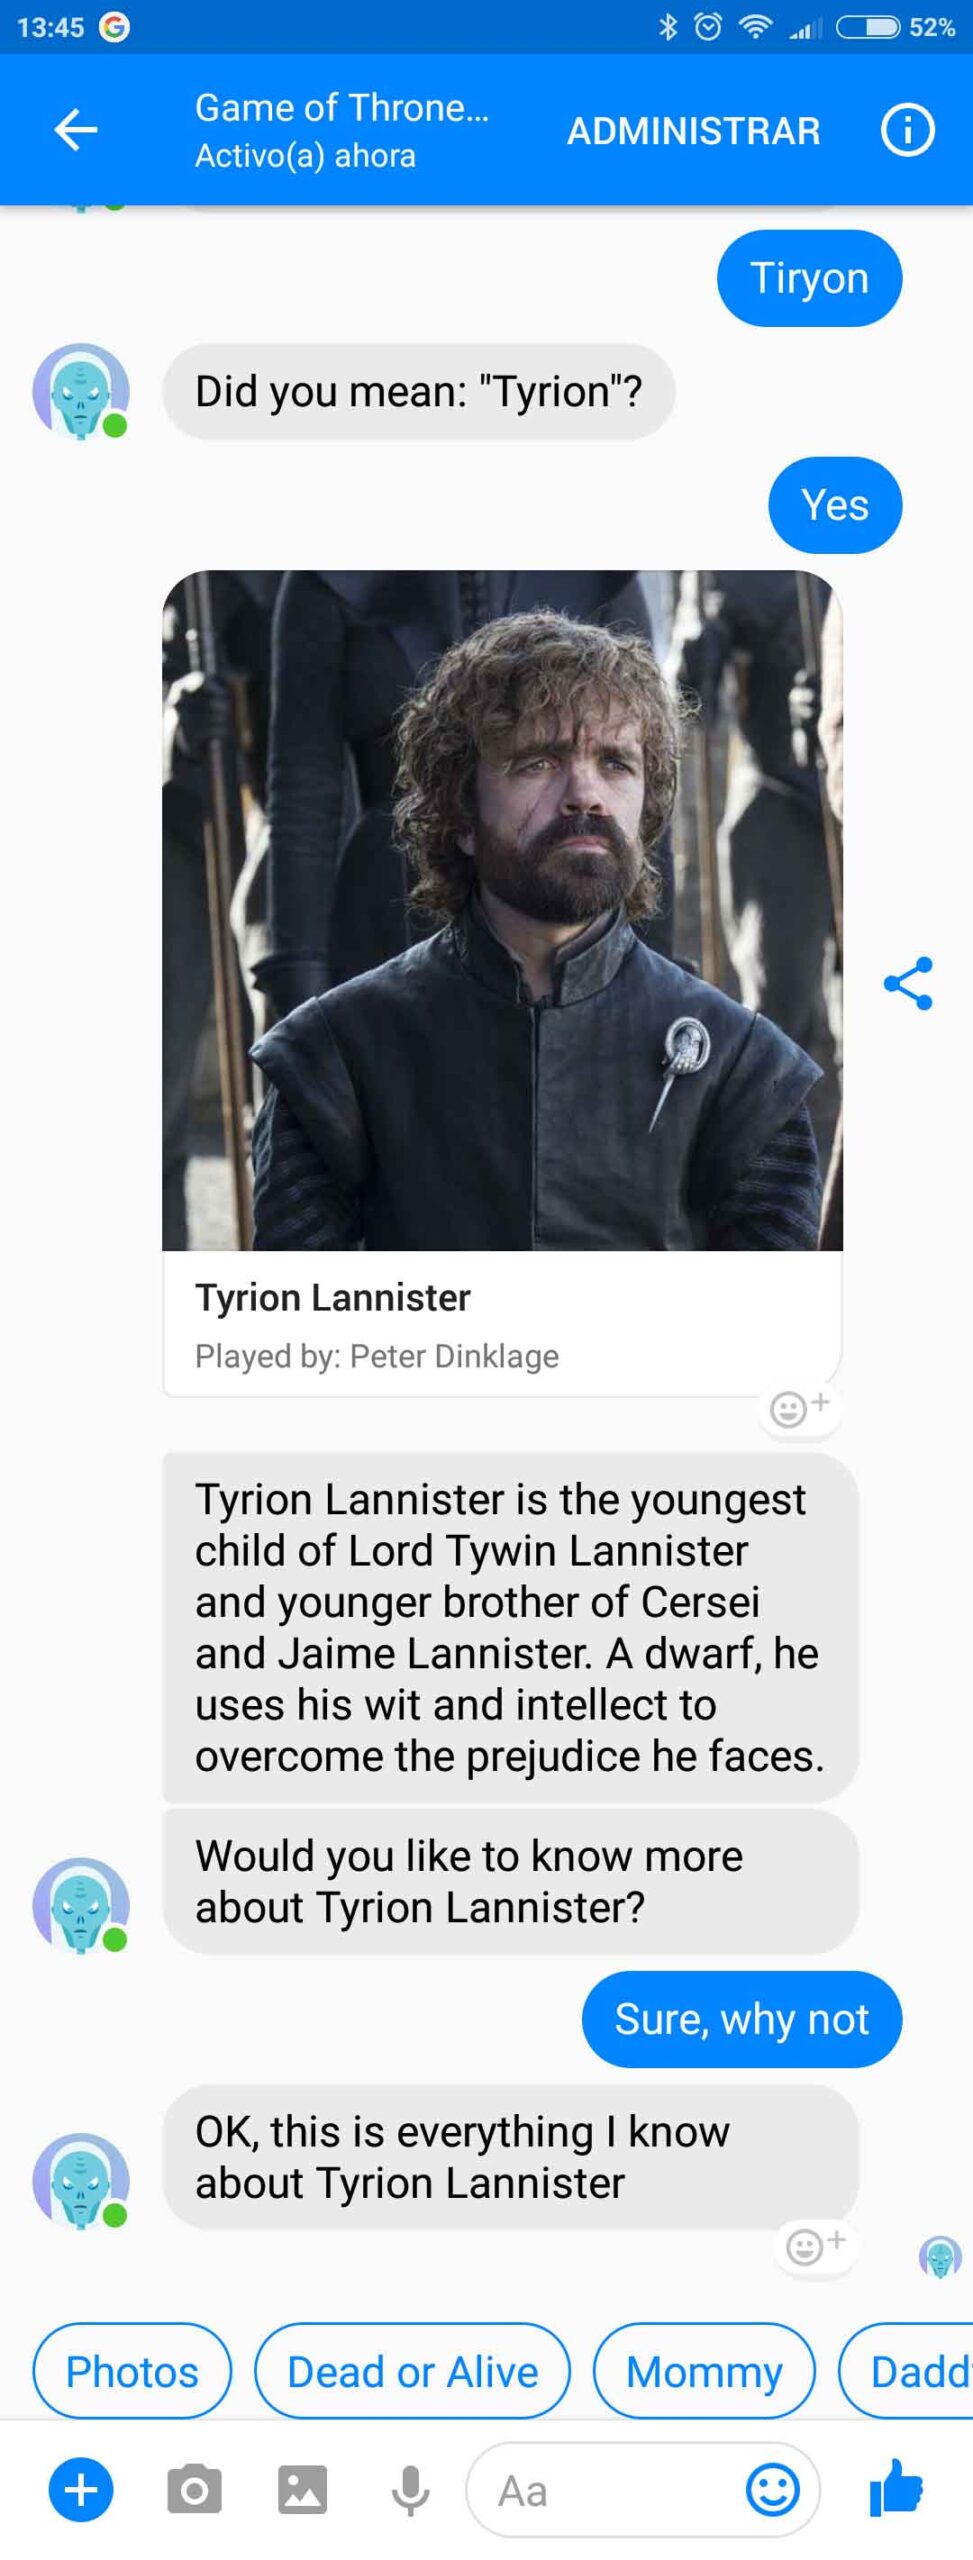Tap the Game of Thrones chat title
The width and height of the screenshot is (973, 2560).
tap(342, 108)
